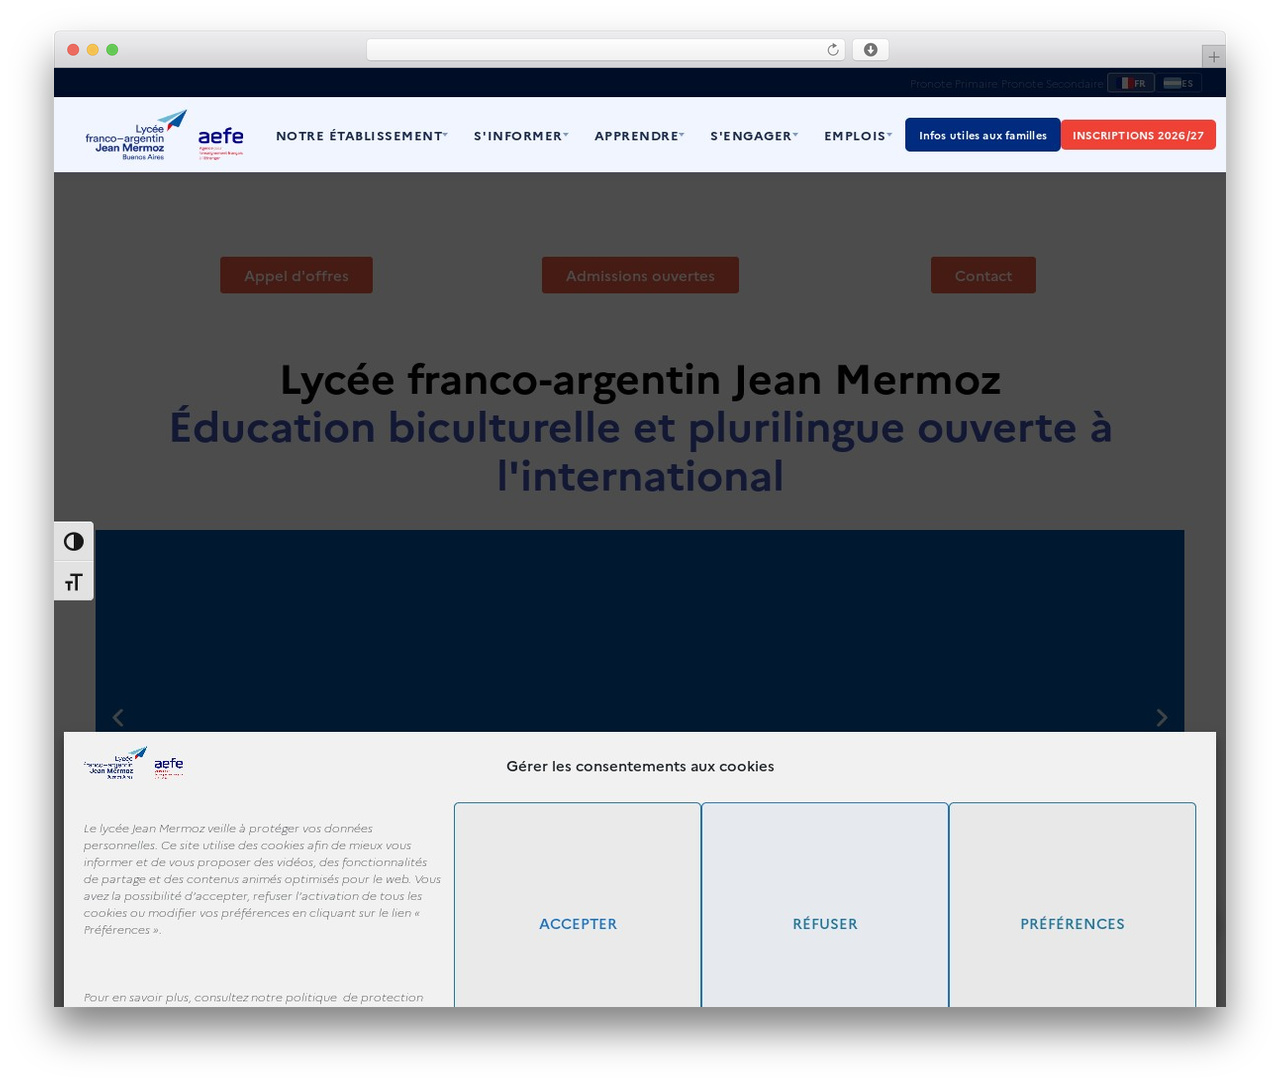Open Infos utiles aux familles
1280x1084 pixels.
tap(983, 135)
